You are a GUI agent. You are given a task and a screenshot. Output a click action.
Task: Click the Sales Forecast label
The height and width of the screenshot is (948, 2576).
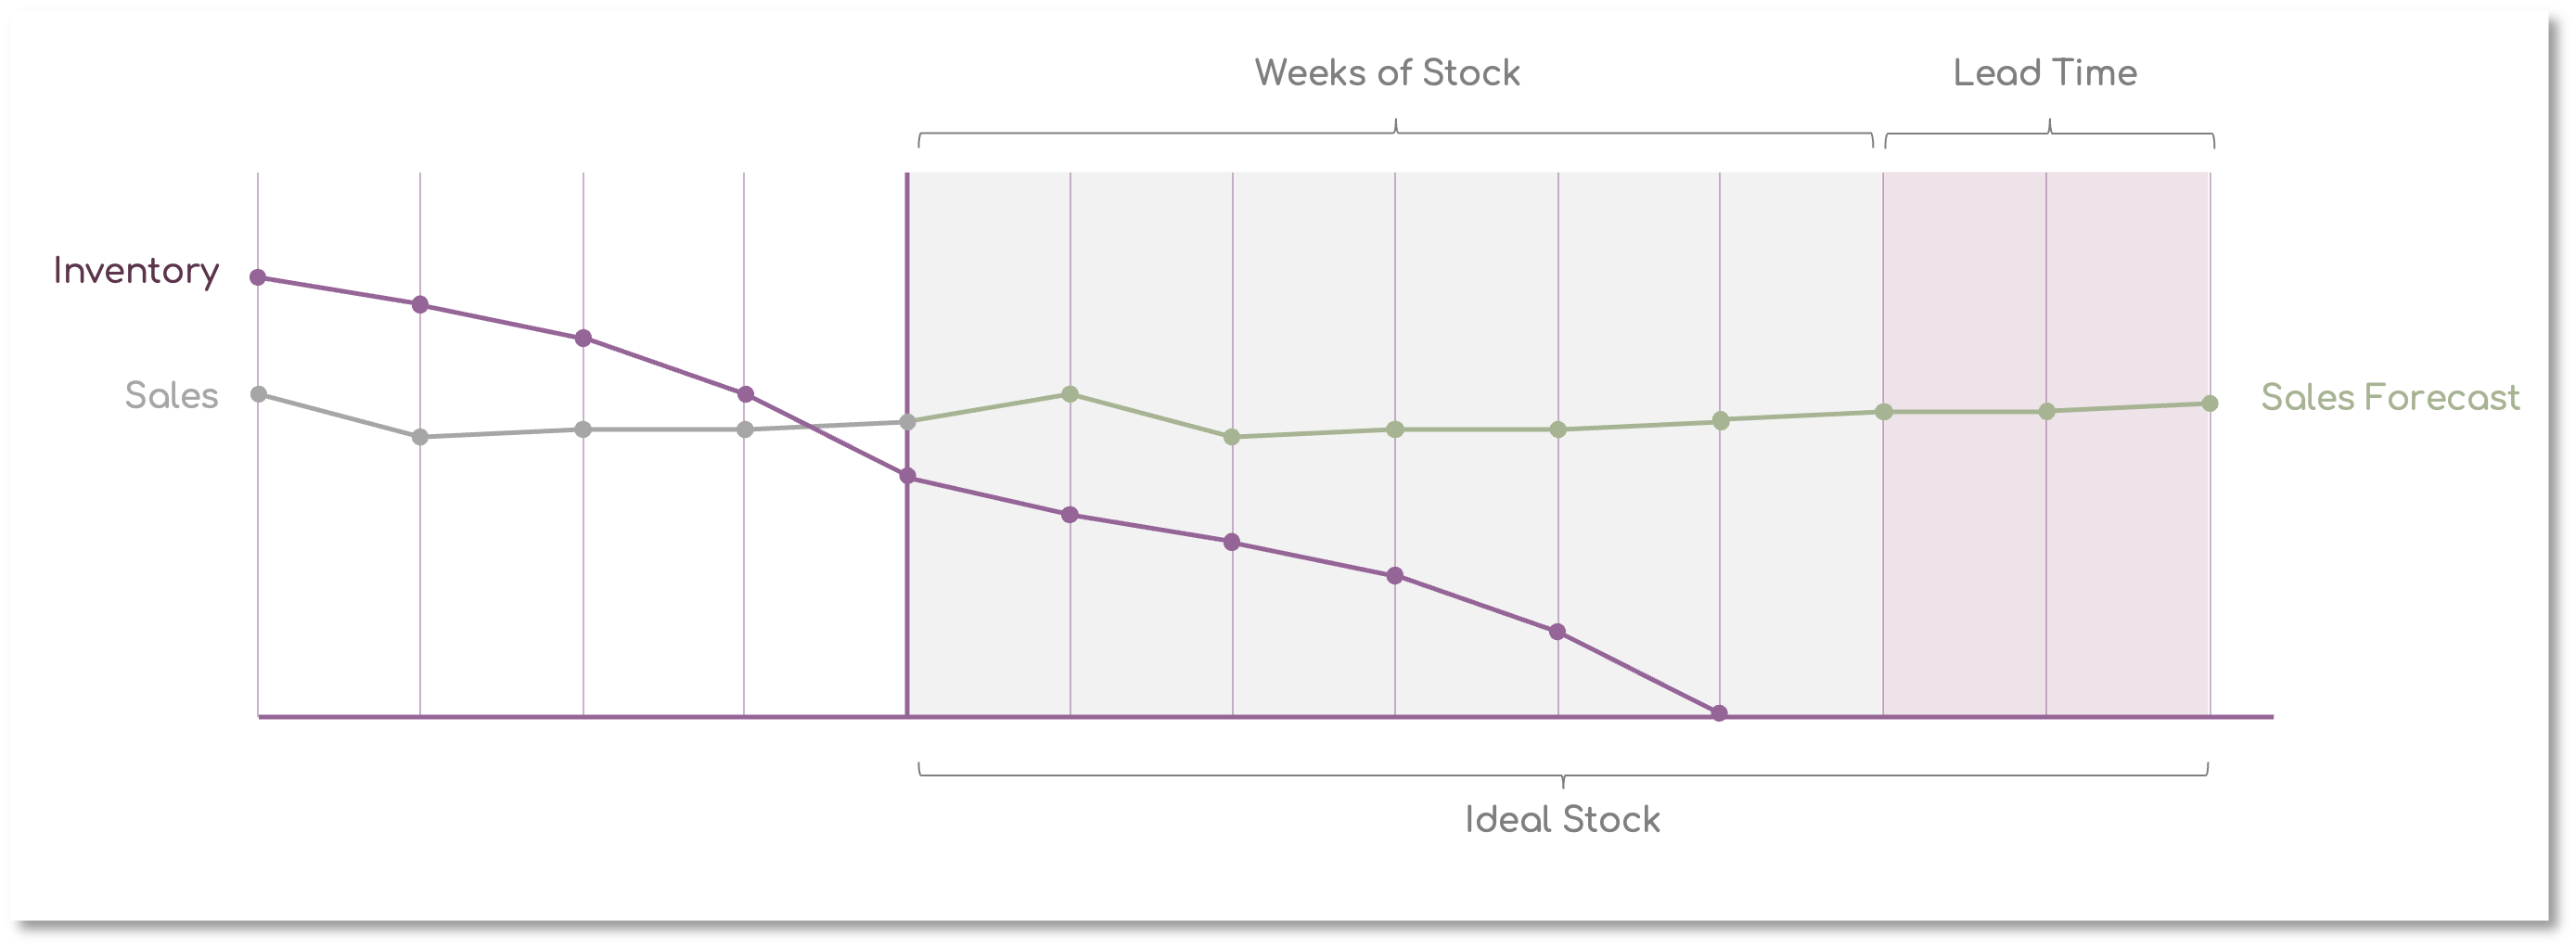pos(2390,398)
